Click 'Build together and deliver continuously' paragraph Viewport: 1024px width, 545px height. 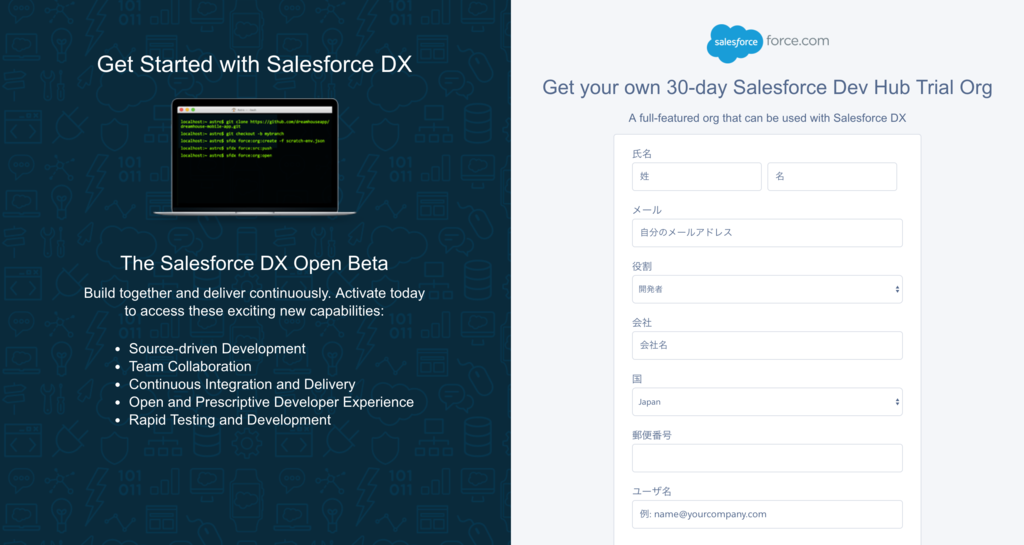point(254,302)
